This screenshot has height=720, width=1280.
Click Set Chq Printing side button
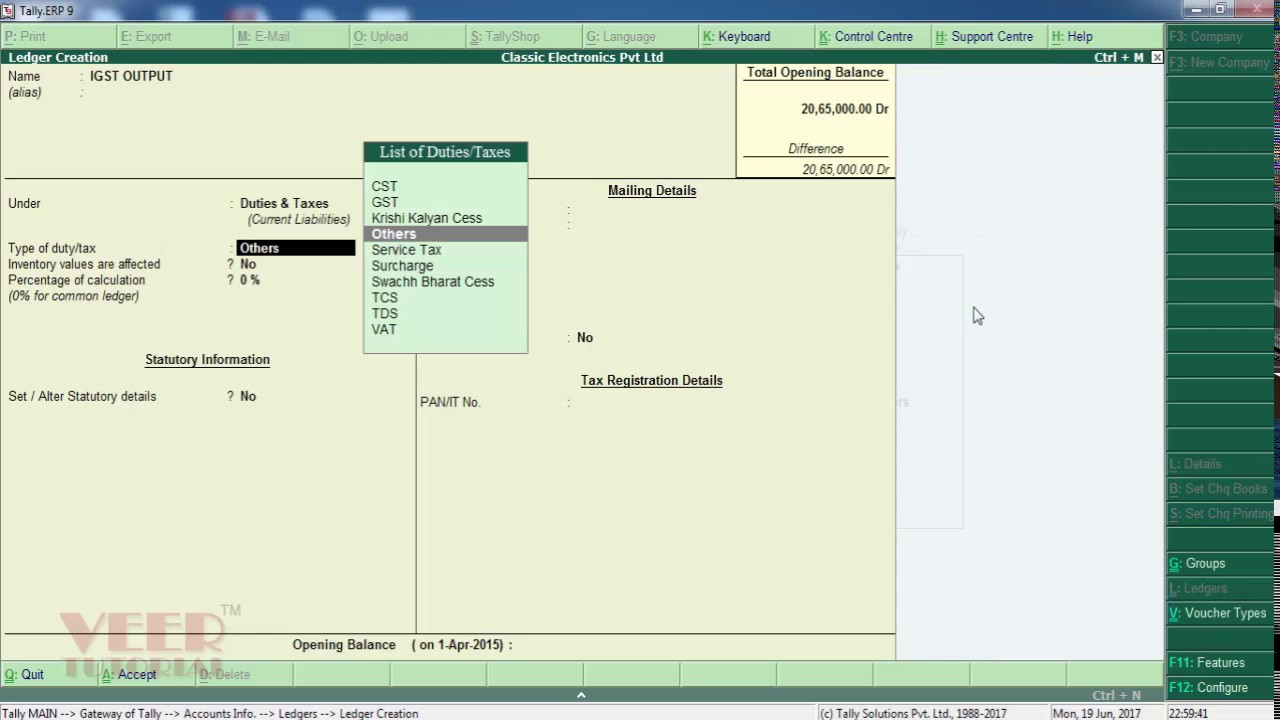(1221, 514)
